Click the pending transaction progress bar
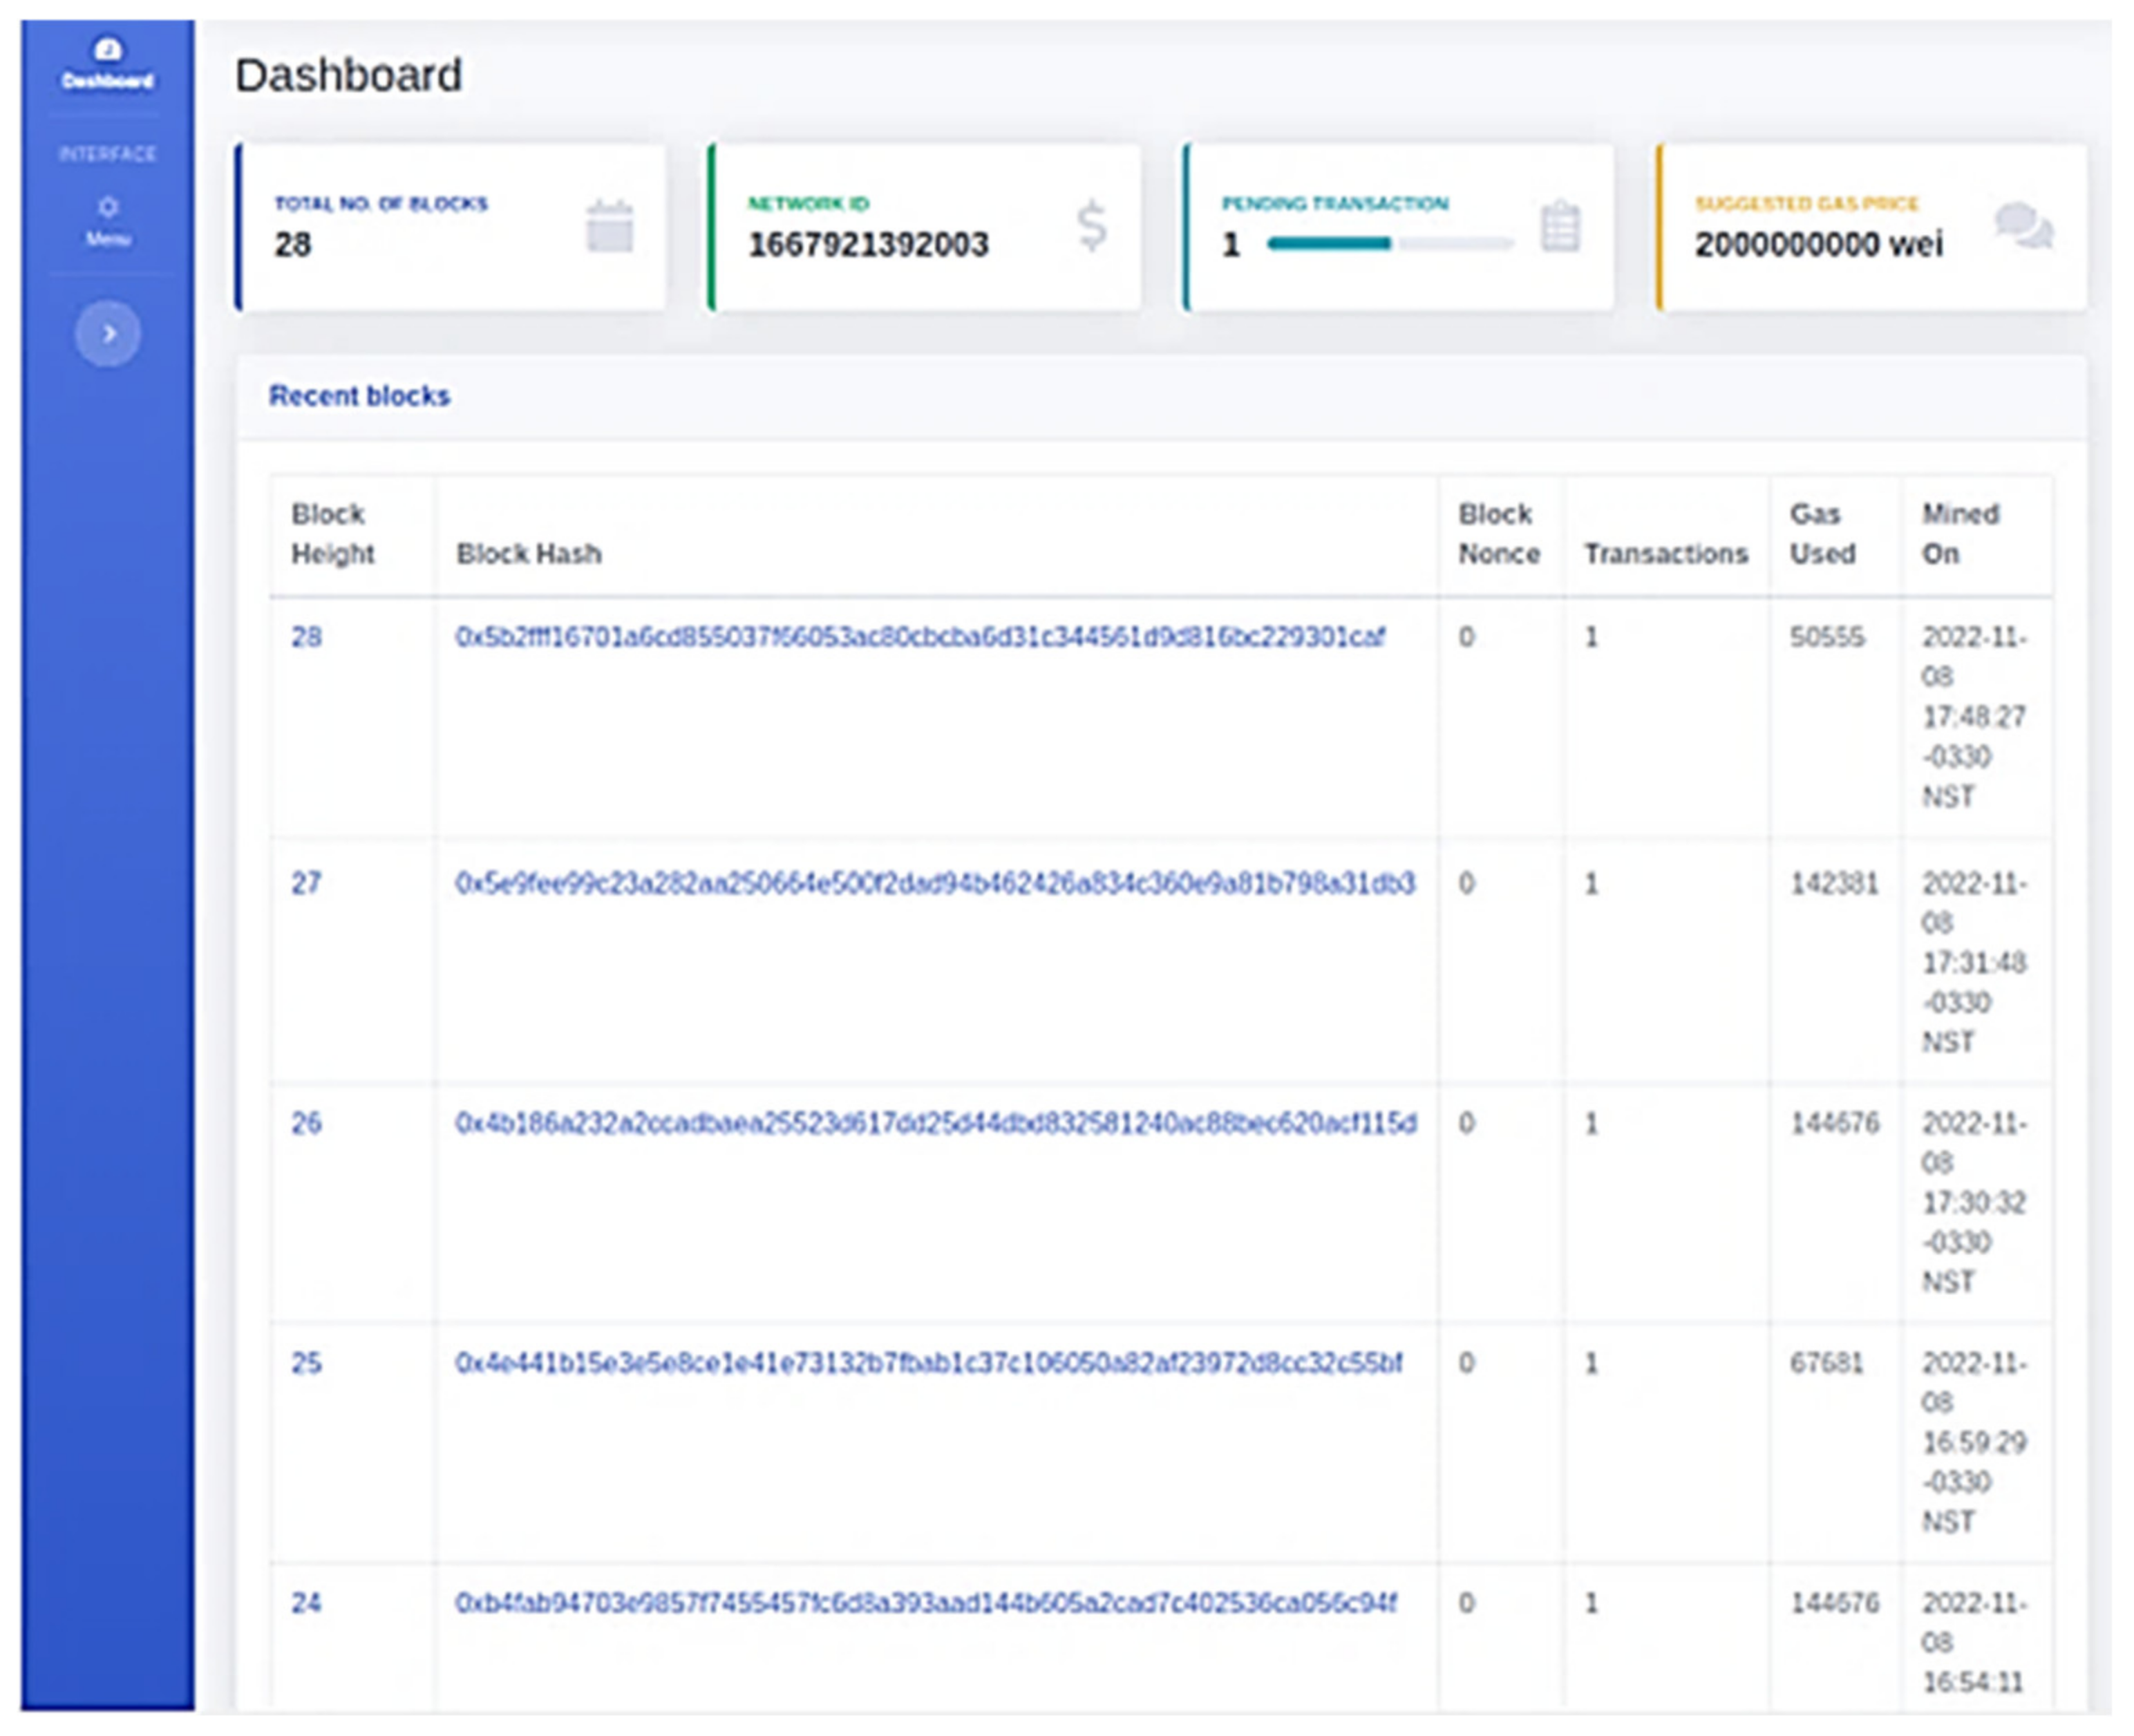The width and height of the screenshot is (2134, 1736). [1389, 243]
